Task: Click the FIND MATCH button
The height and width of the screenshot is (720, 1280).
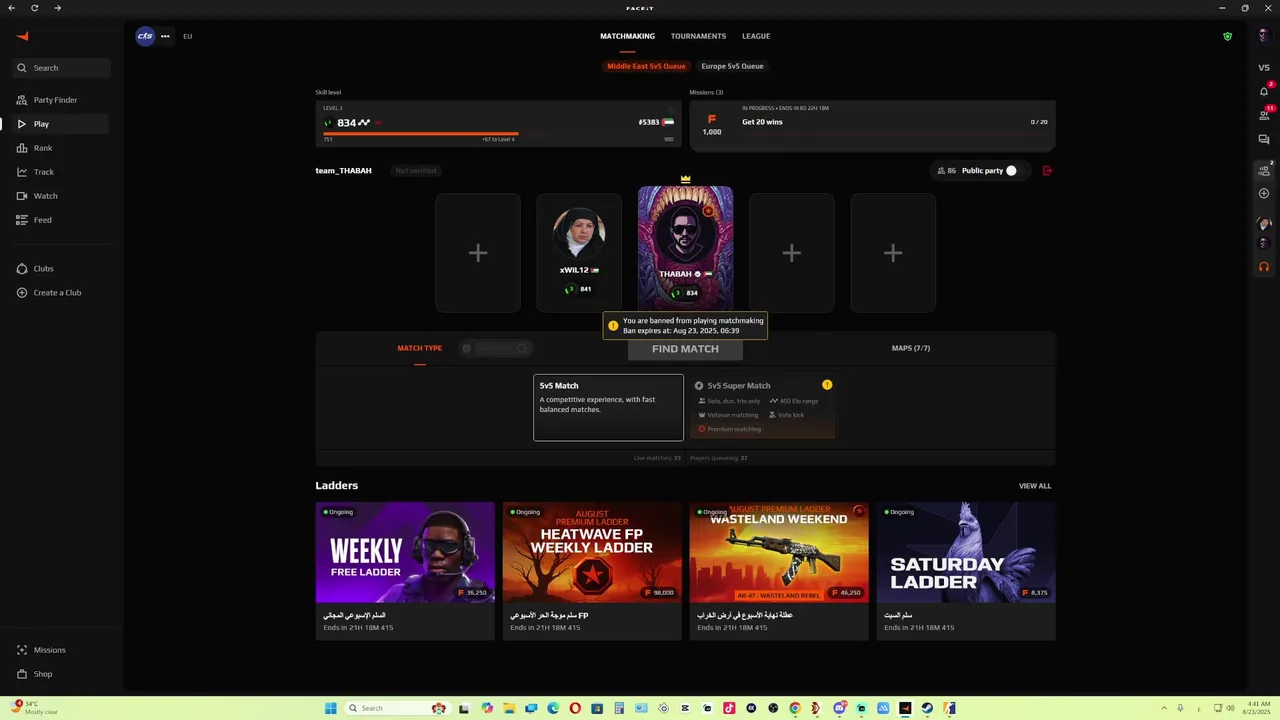Action: coord(685,349)
